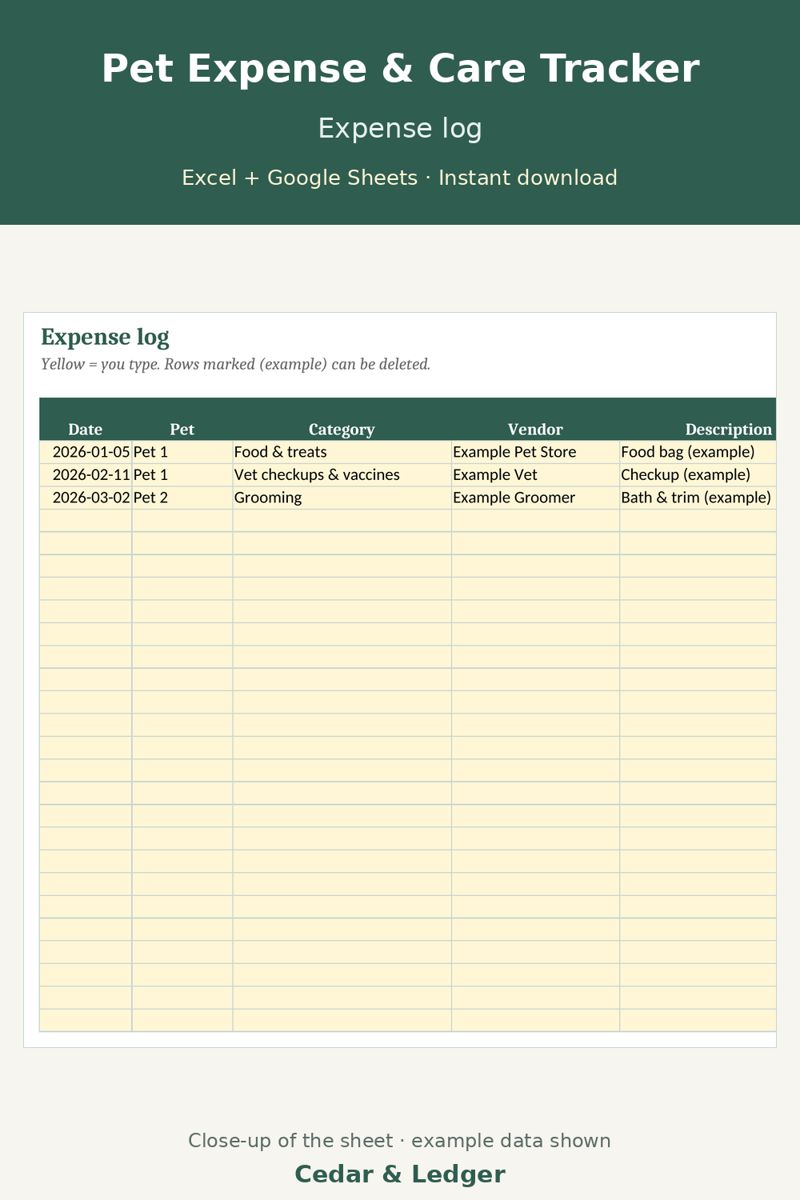Click the Expense log sheet heading
The height and width of the screenshot is (1200, 800).
[x=105, y=337]
